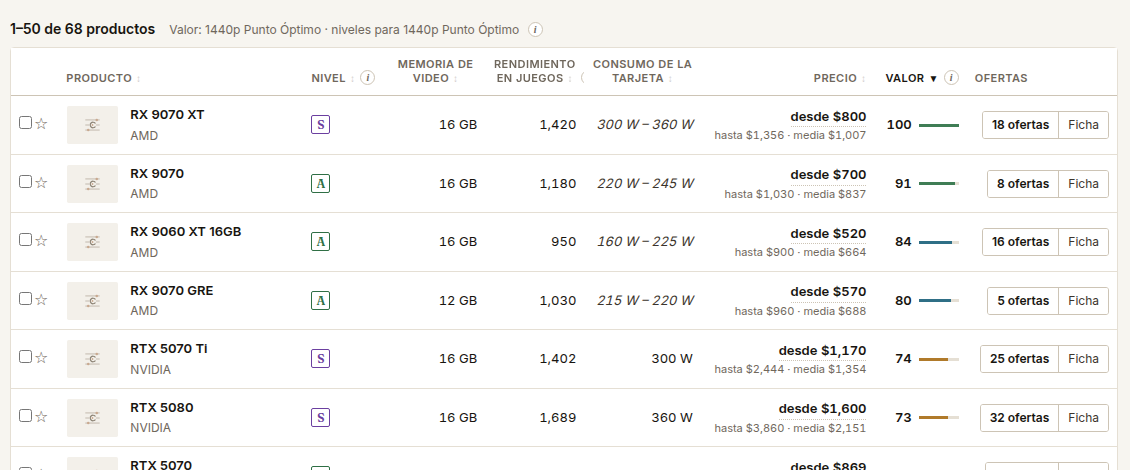Open the RX 9060 XT 16GB product name

pyautogui.click(x=185, y=231)
